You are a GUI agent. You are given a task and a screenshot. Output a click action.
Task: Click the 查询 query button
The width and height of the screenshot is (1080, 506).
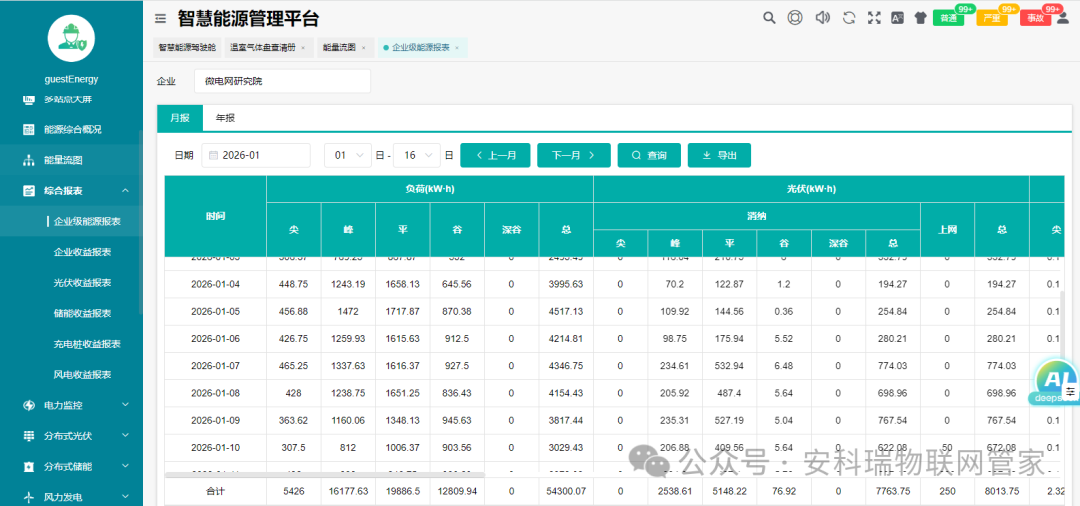coord(650,156)
